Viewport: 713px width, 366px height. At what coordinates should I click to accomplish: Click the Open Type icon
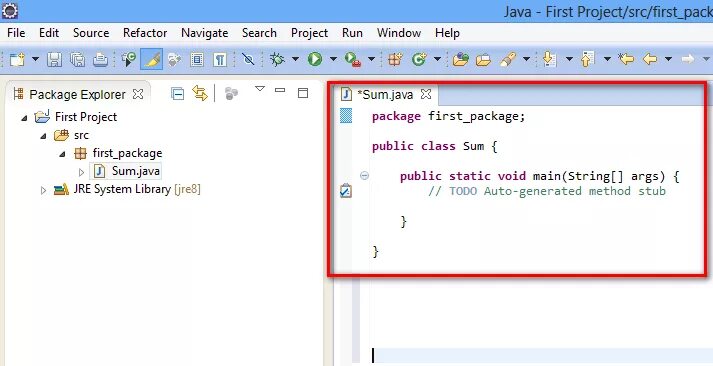pyautogui.click(x=461, y=60)
